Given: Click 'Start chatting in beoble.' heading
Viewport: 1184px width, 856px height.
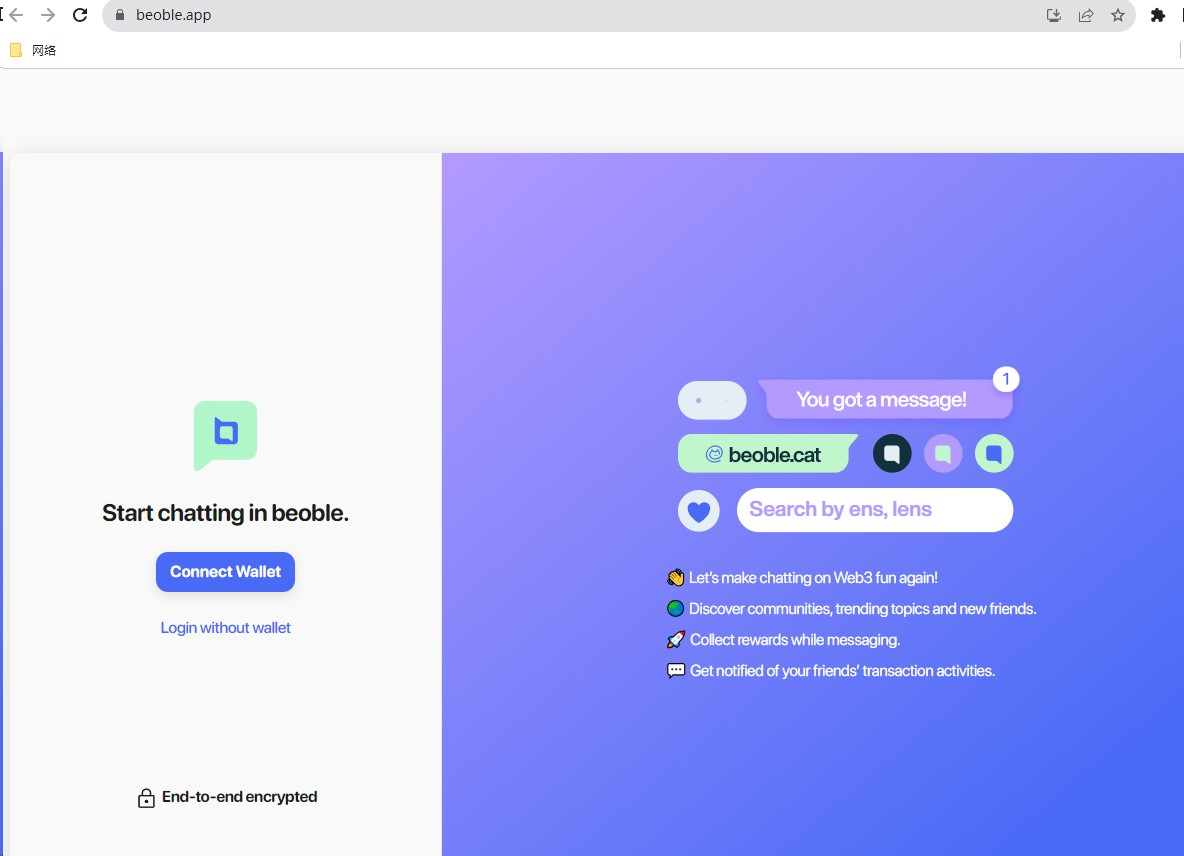Looking at the screenshot, I should click(225, 513).
